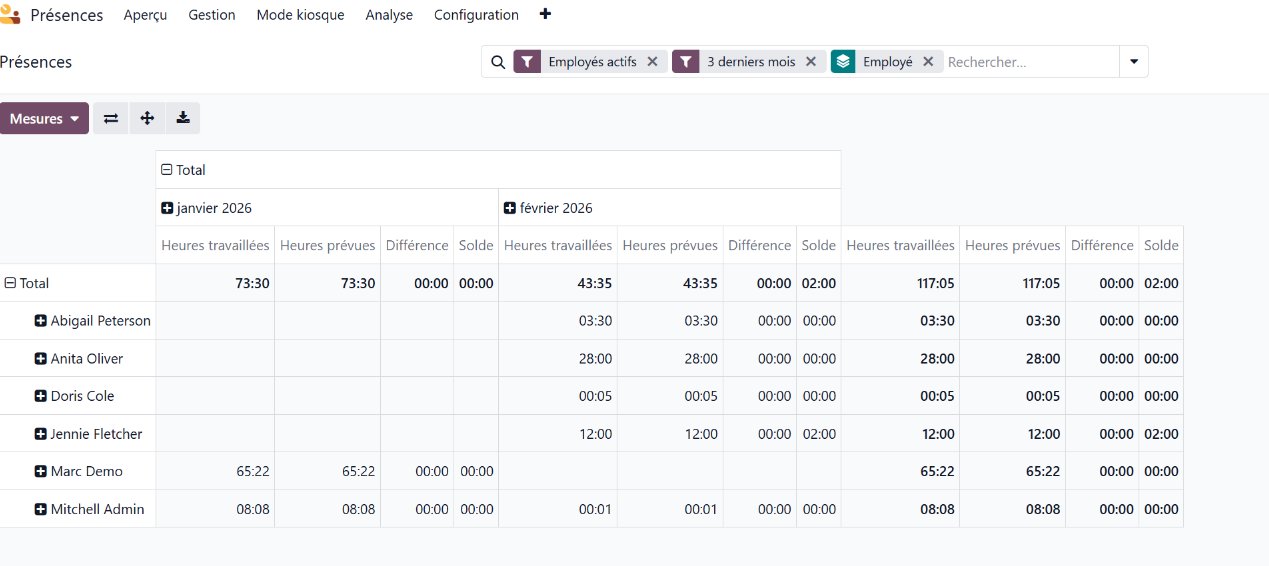The image size is (1269, 566).
Task: Expand the février 2026 column
Action: 509,208
